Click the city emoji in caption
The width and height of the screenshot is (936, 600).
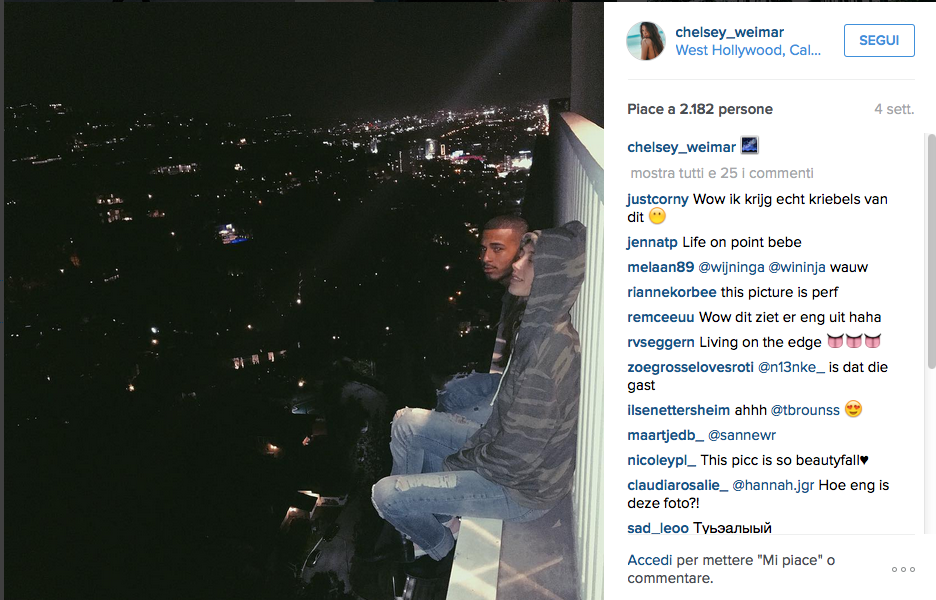point(750,145)
